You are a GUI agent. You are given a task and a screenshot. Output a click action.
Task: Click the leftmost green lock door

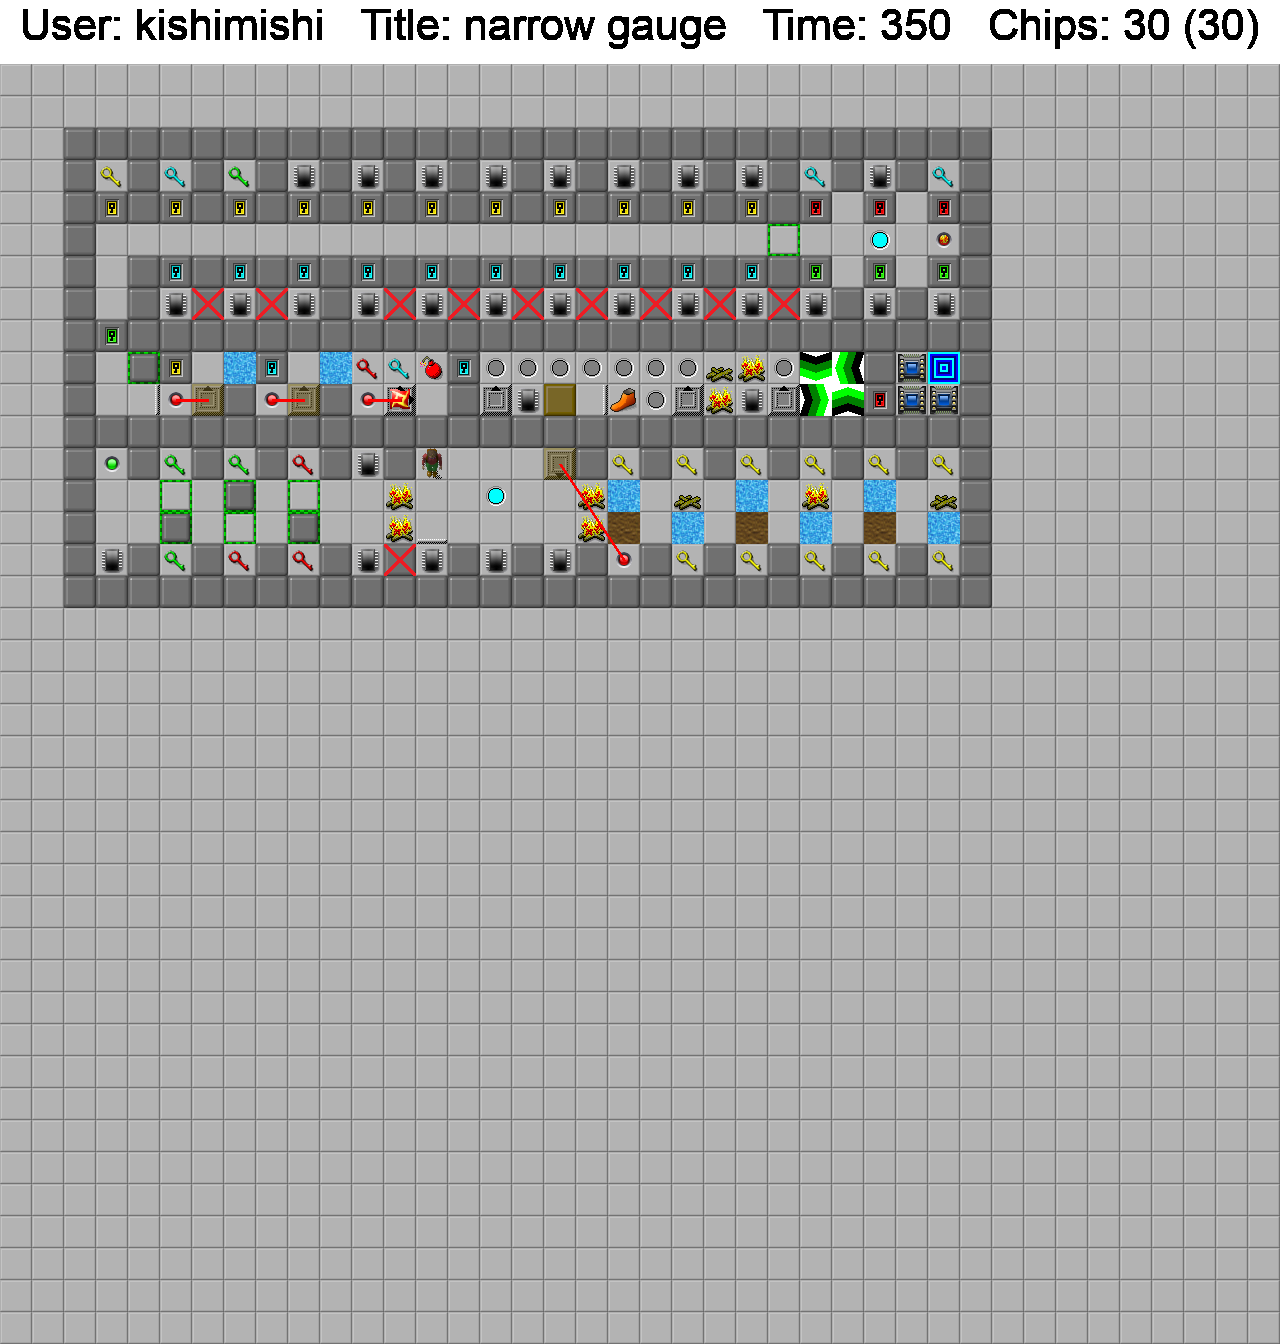(x=112, y=336)
